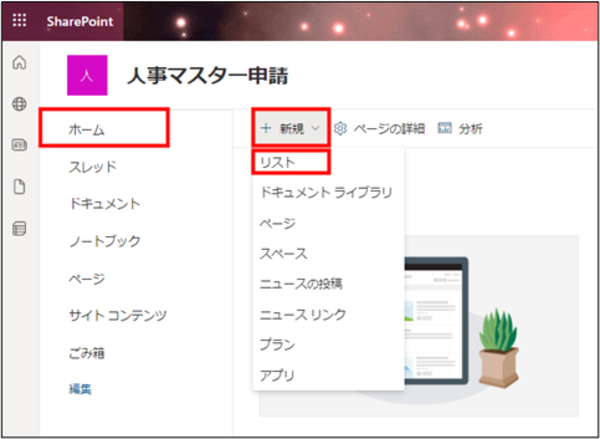
Task: Open ノートブック in the left navigation
Action: [105, 241]
